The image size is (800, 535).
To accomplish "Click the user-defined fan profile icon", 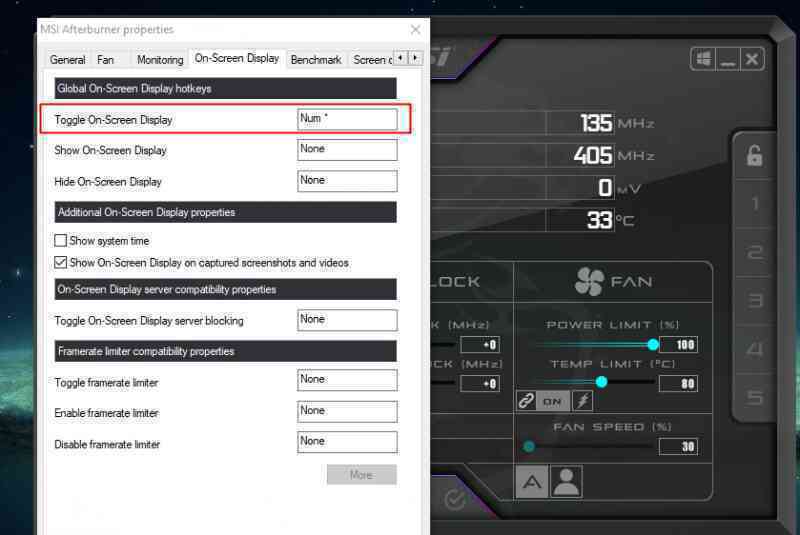I will 566,481.
